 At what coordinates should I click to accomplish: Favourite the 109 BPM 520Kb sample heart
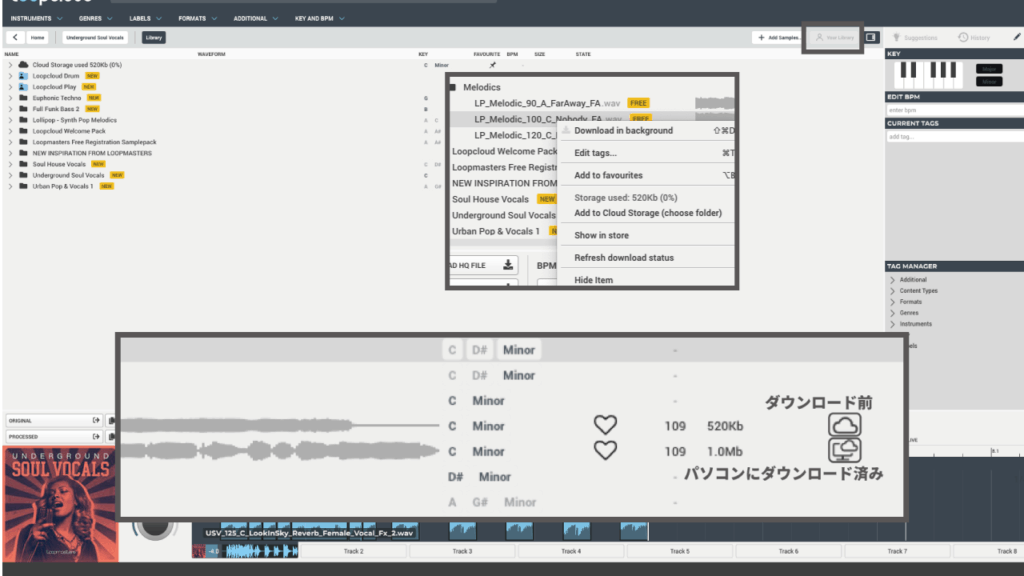(605, 425)
